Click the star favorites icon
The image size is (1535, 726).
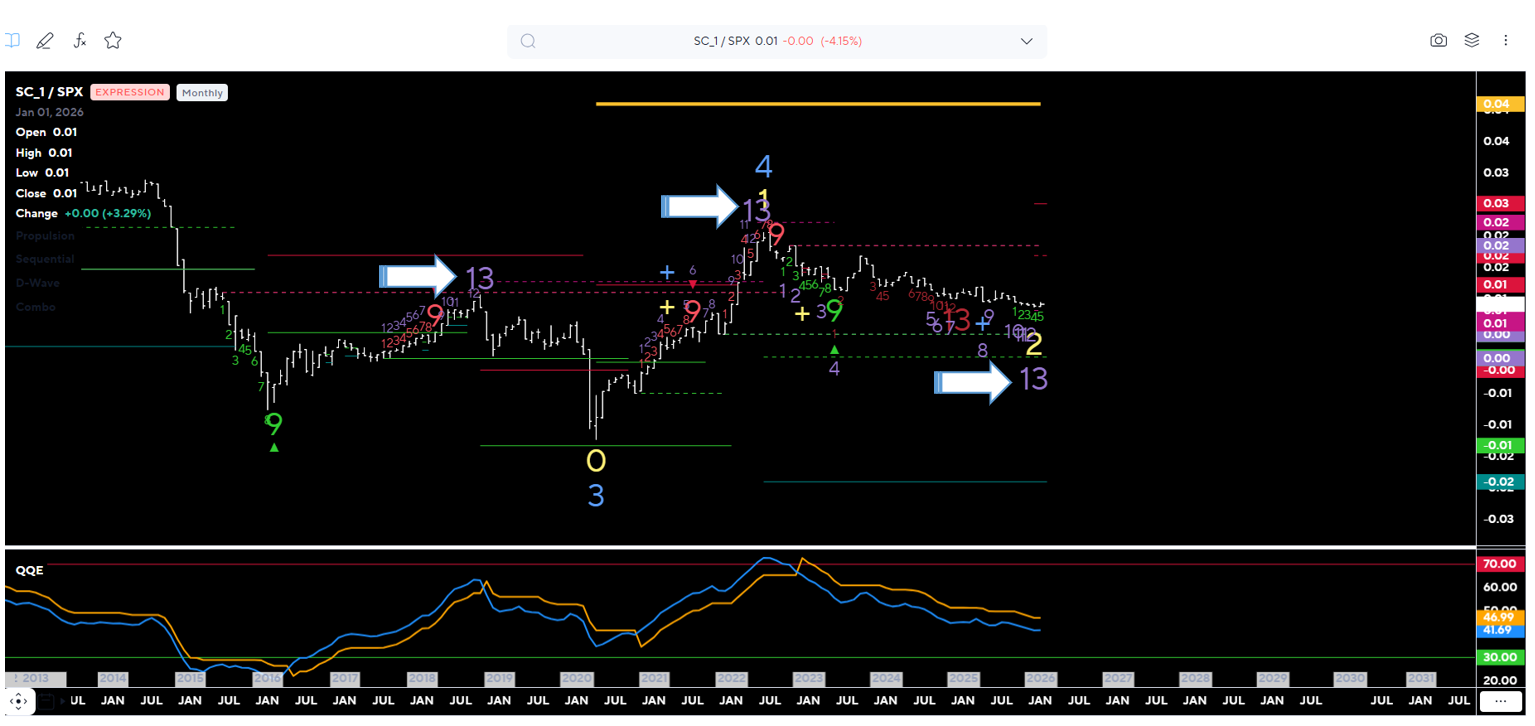coord(113,41)
